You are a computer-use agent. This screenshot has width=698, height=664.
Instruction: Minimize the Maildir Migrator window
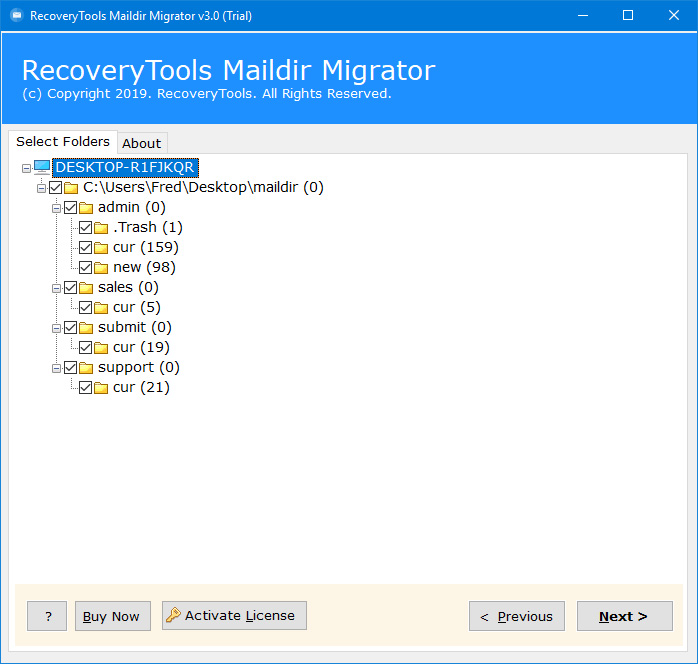[x=583, y=16]
